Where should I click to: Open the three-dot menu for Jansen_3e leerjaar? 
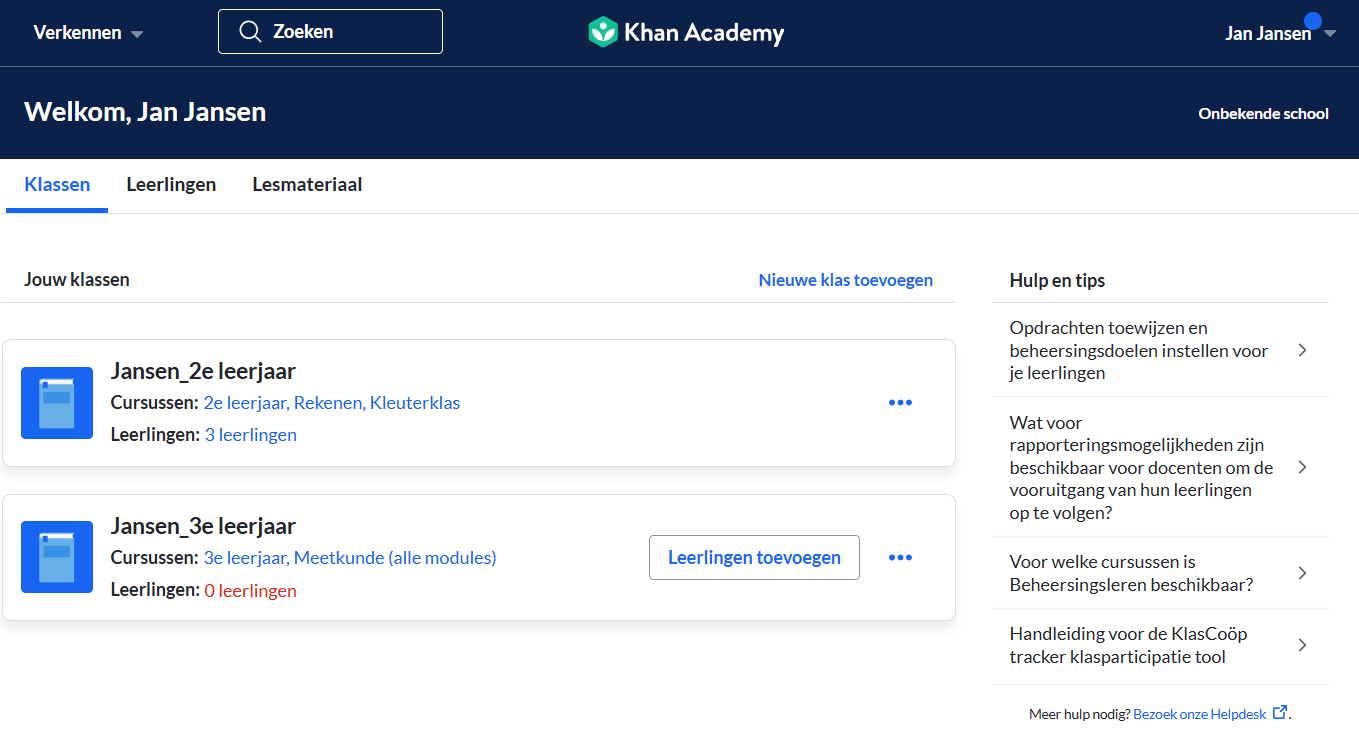pos(899,557)
